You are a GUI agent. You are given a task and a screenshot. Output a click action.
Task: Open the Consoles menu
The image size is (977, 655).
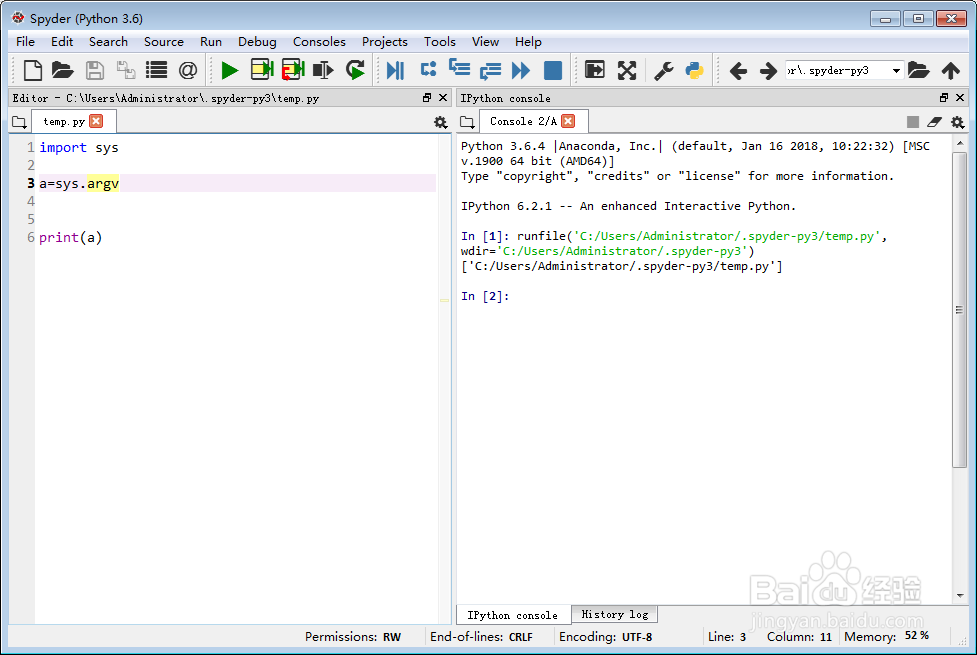[x=319, y=42]
